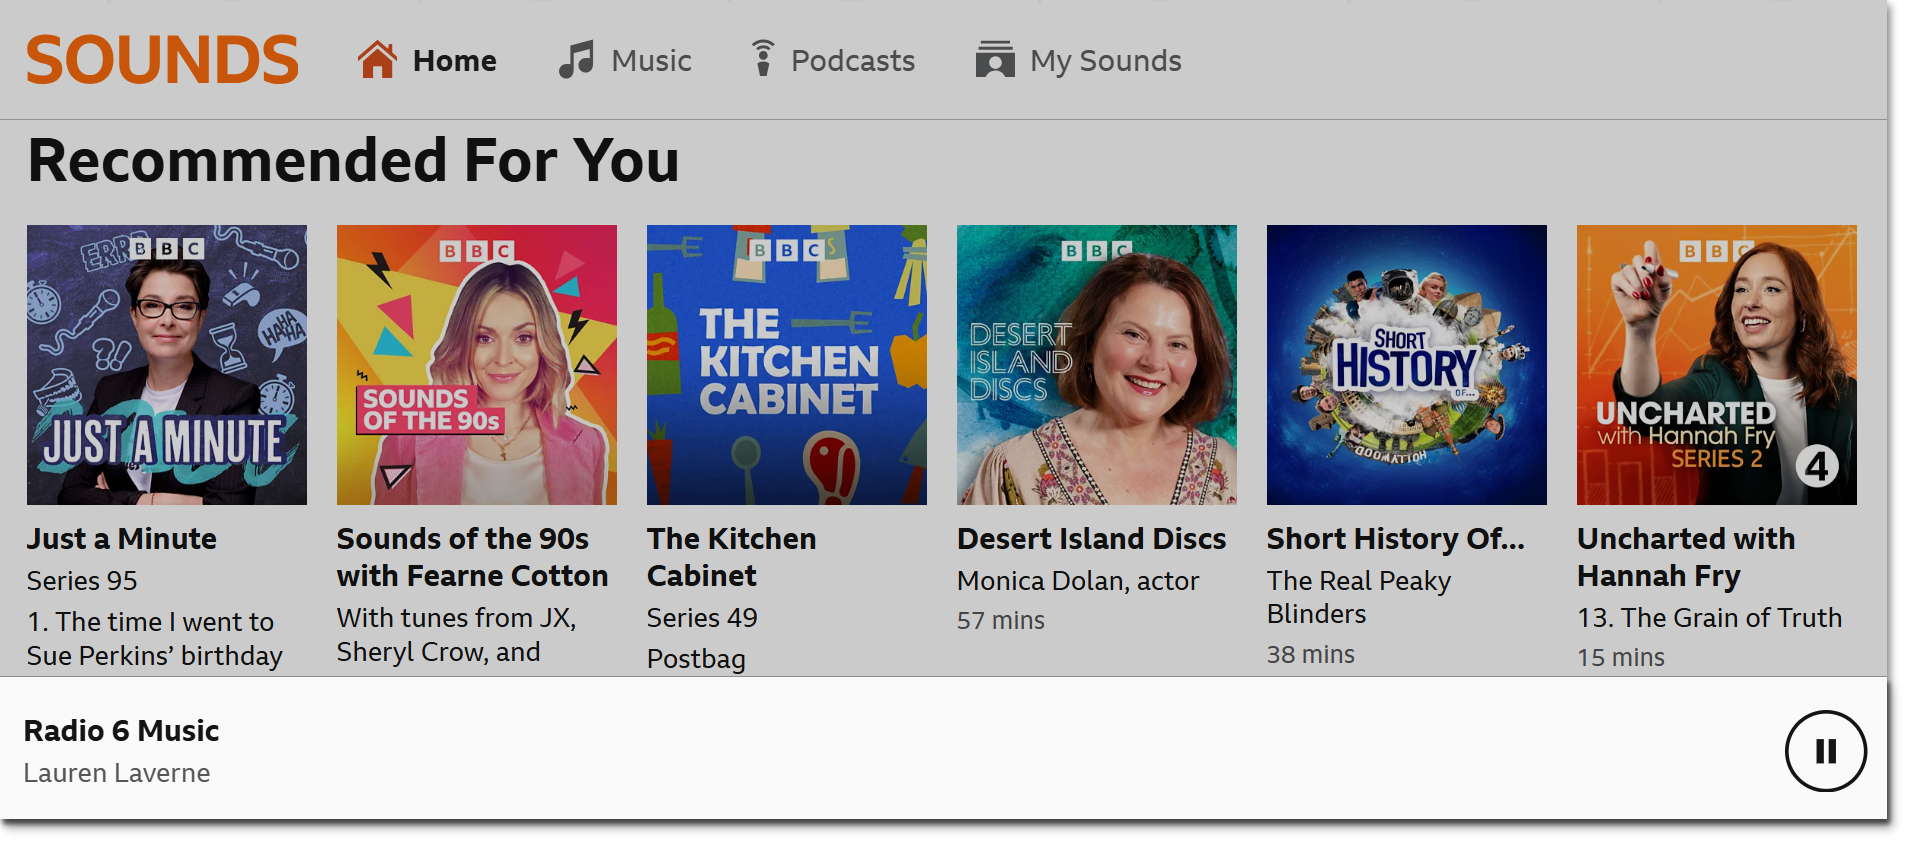Screen dimensions: 1906x841
Task: Open the Desert Island Discs episode with Monica Dolan
Action: tap(1078, 581)
